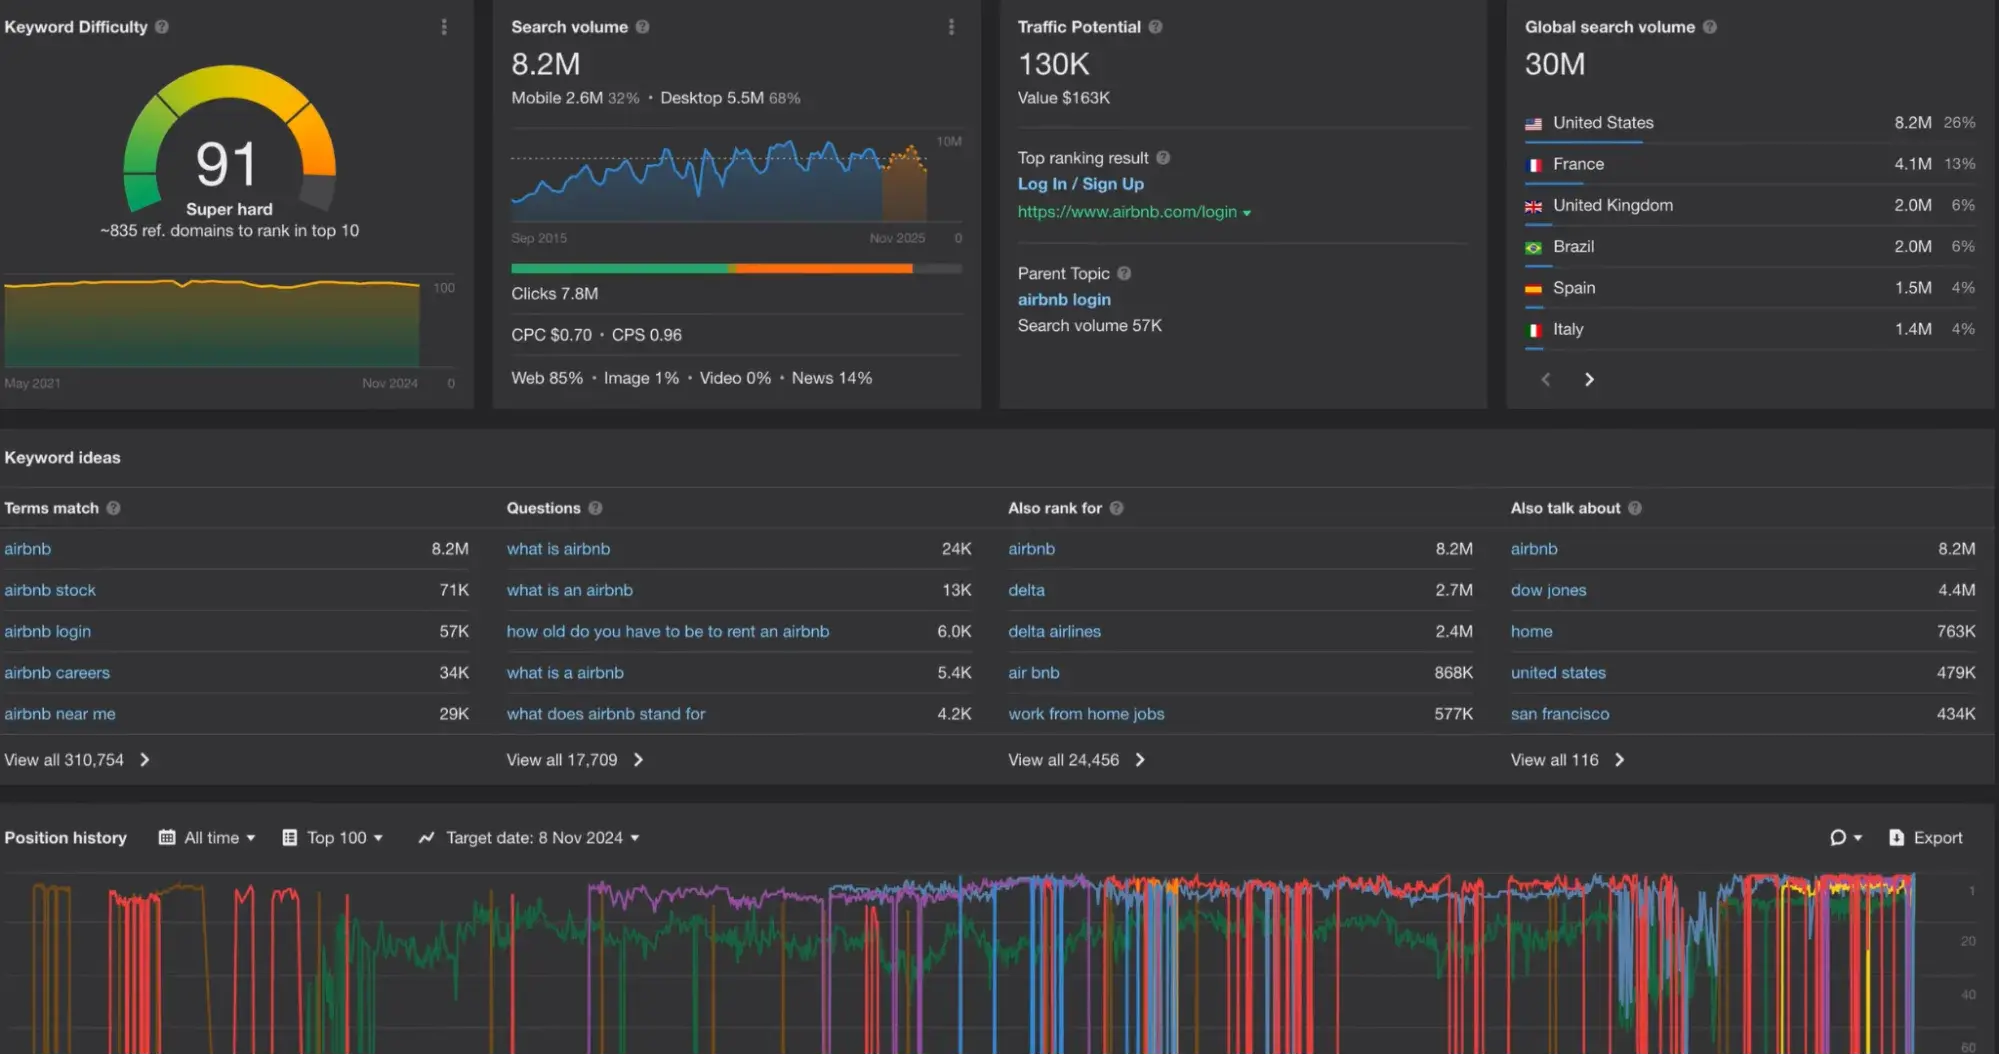The height and width of the screenshot is (1055, 1999).
Task: Open the work from home jobs link
Action: tap(1086, 714)
